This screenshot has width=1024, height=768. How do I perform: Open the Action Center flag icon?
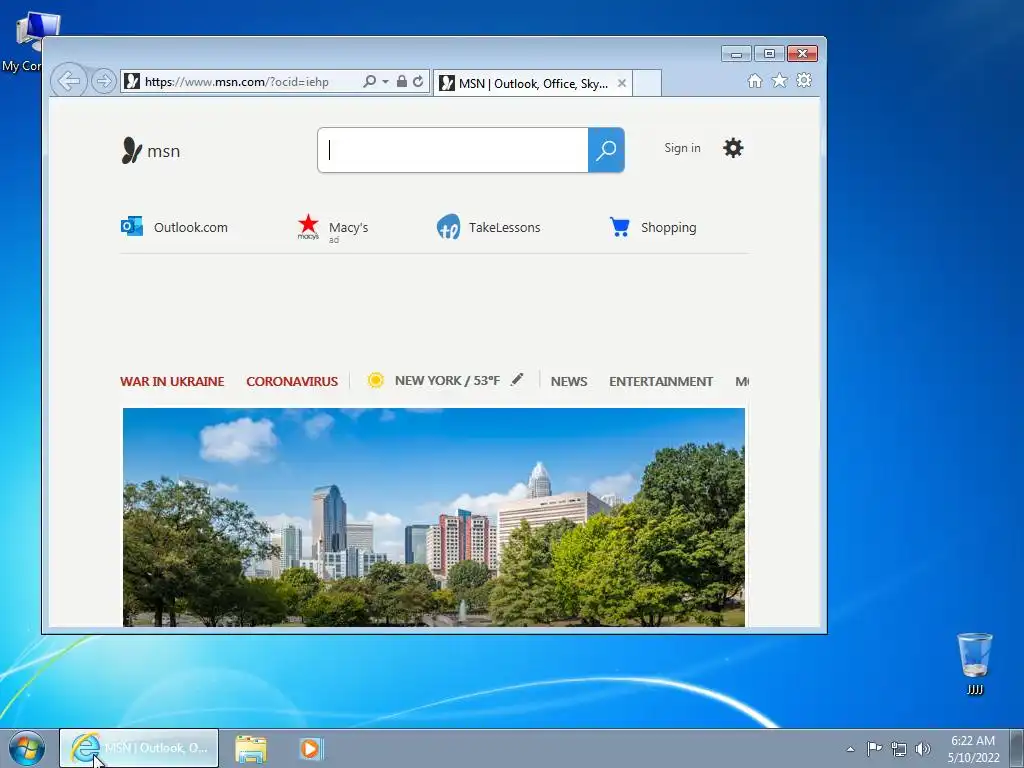pos(874,748)
